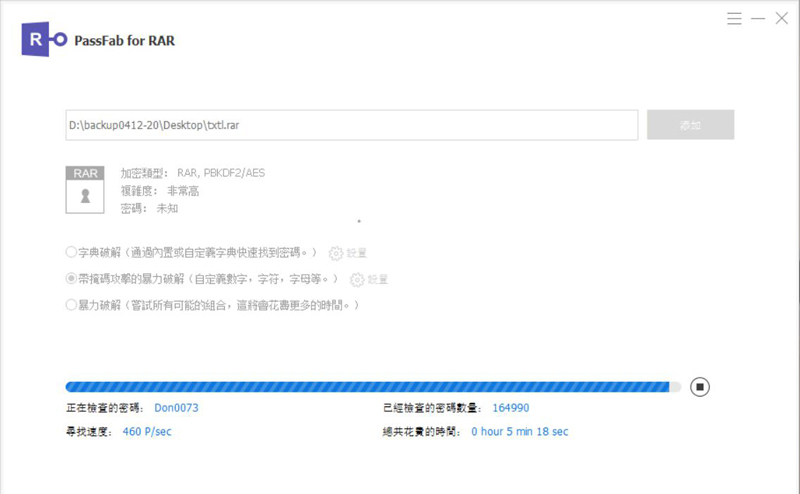Image resolution: width=800 pixels, height=494 pixels.
Task: Open dictionary attack settings gear icon
Action: (x=335, y=254)
